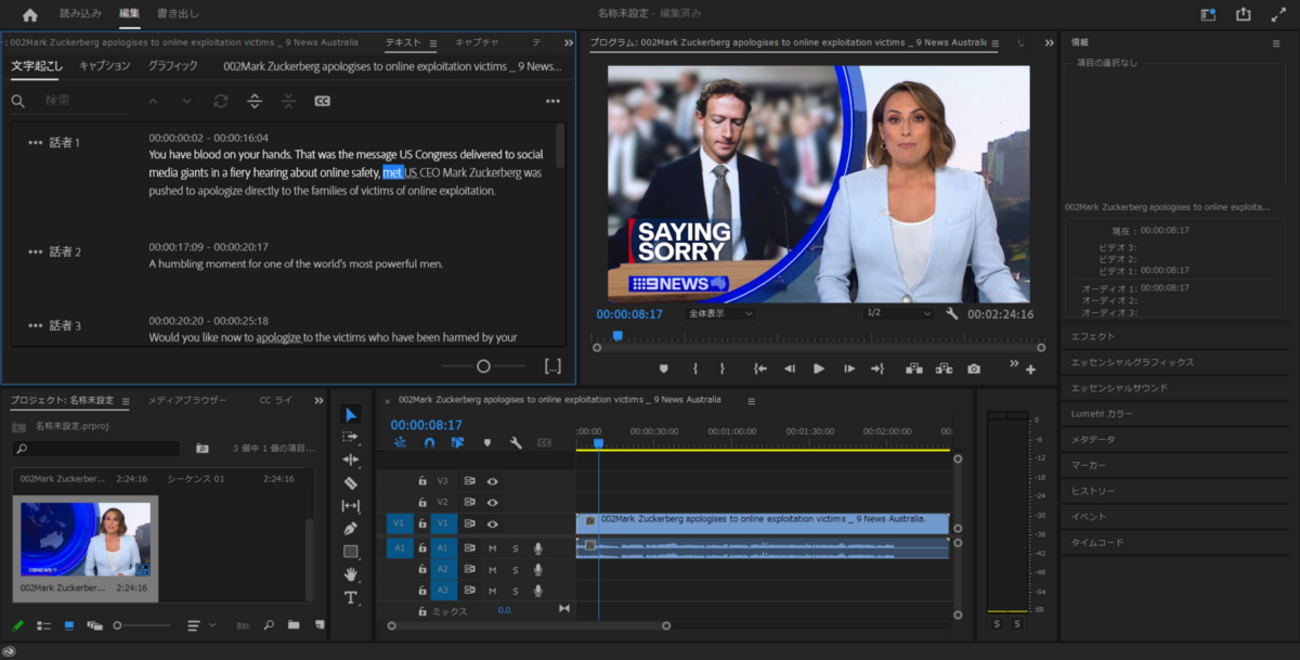The width and height of the screenshot is (1300, 660).
Task: Open the zoom level dropdown 全体表示
Action: pyautogui.click(x=720, y=313)
